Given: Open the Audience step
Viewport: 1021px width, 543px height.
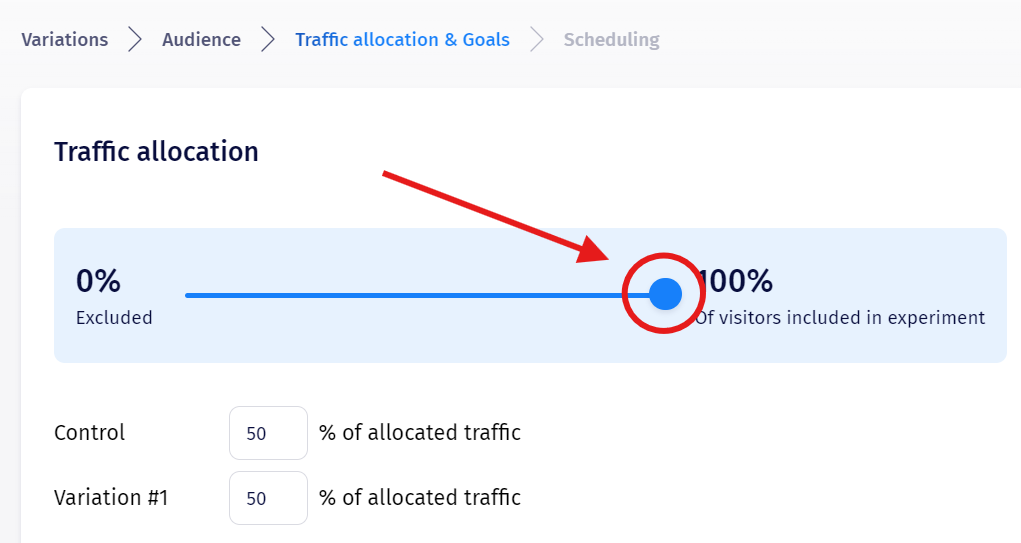Looking at the screenshot, I should (201, 40).
